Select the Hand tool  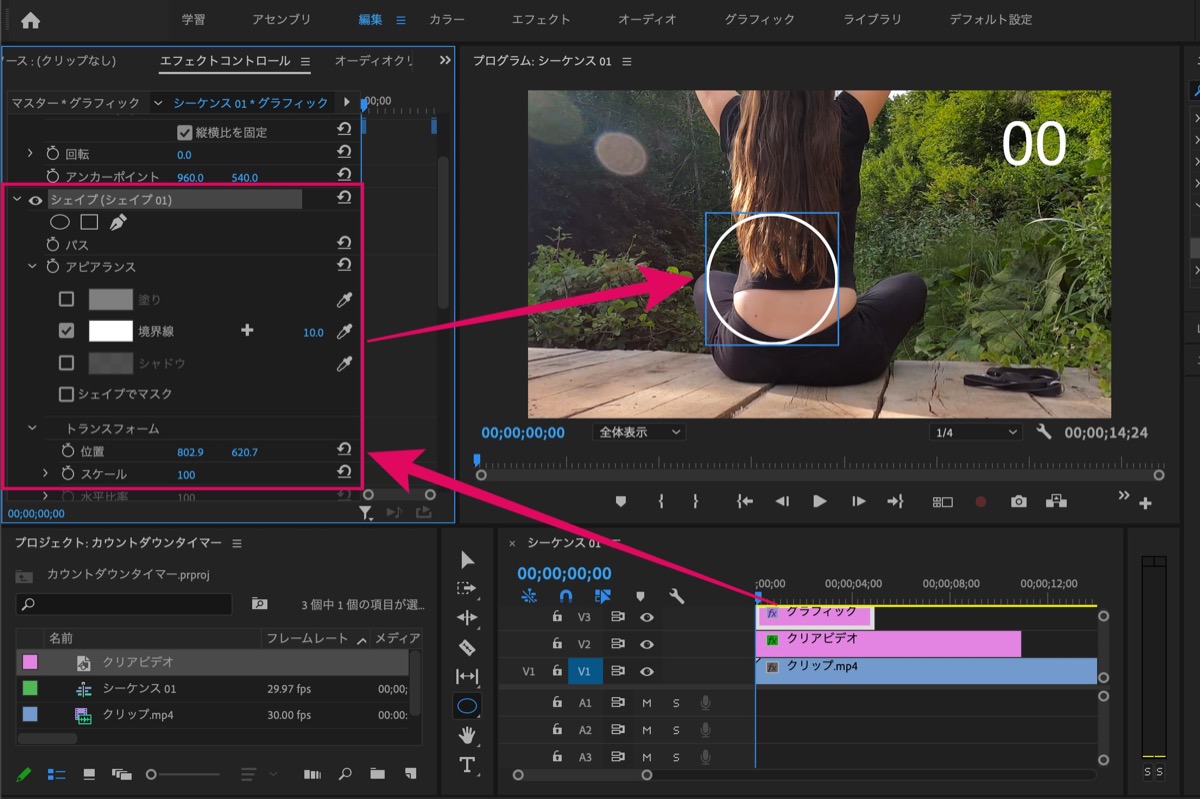(467, 735)
